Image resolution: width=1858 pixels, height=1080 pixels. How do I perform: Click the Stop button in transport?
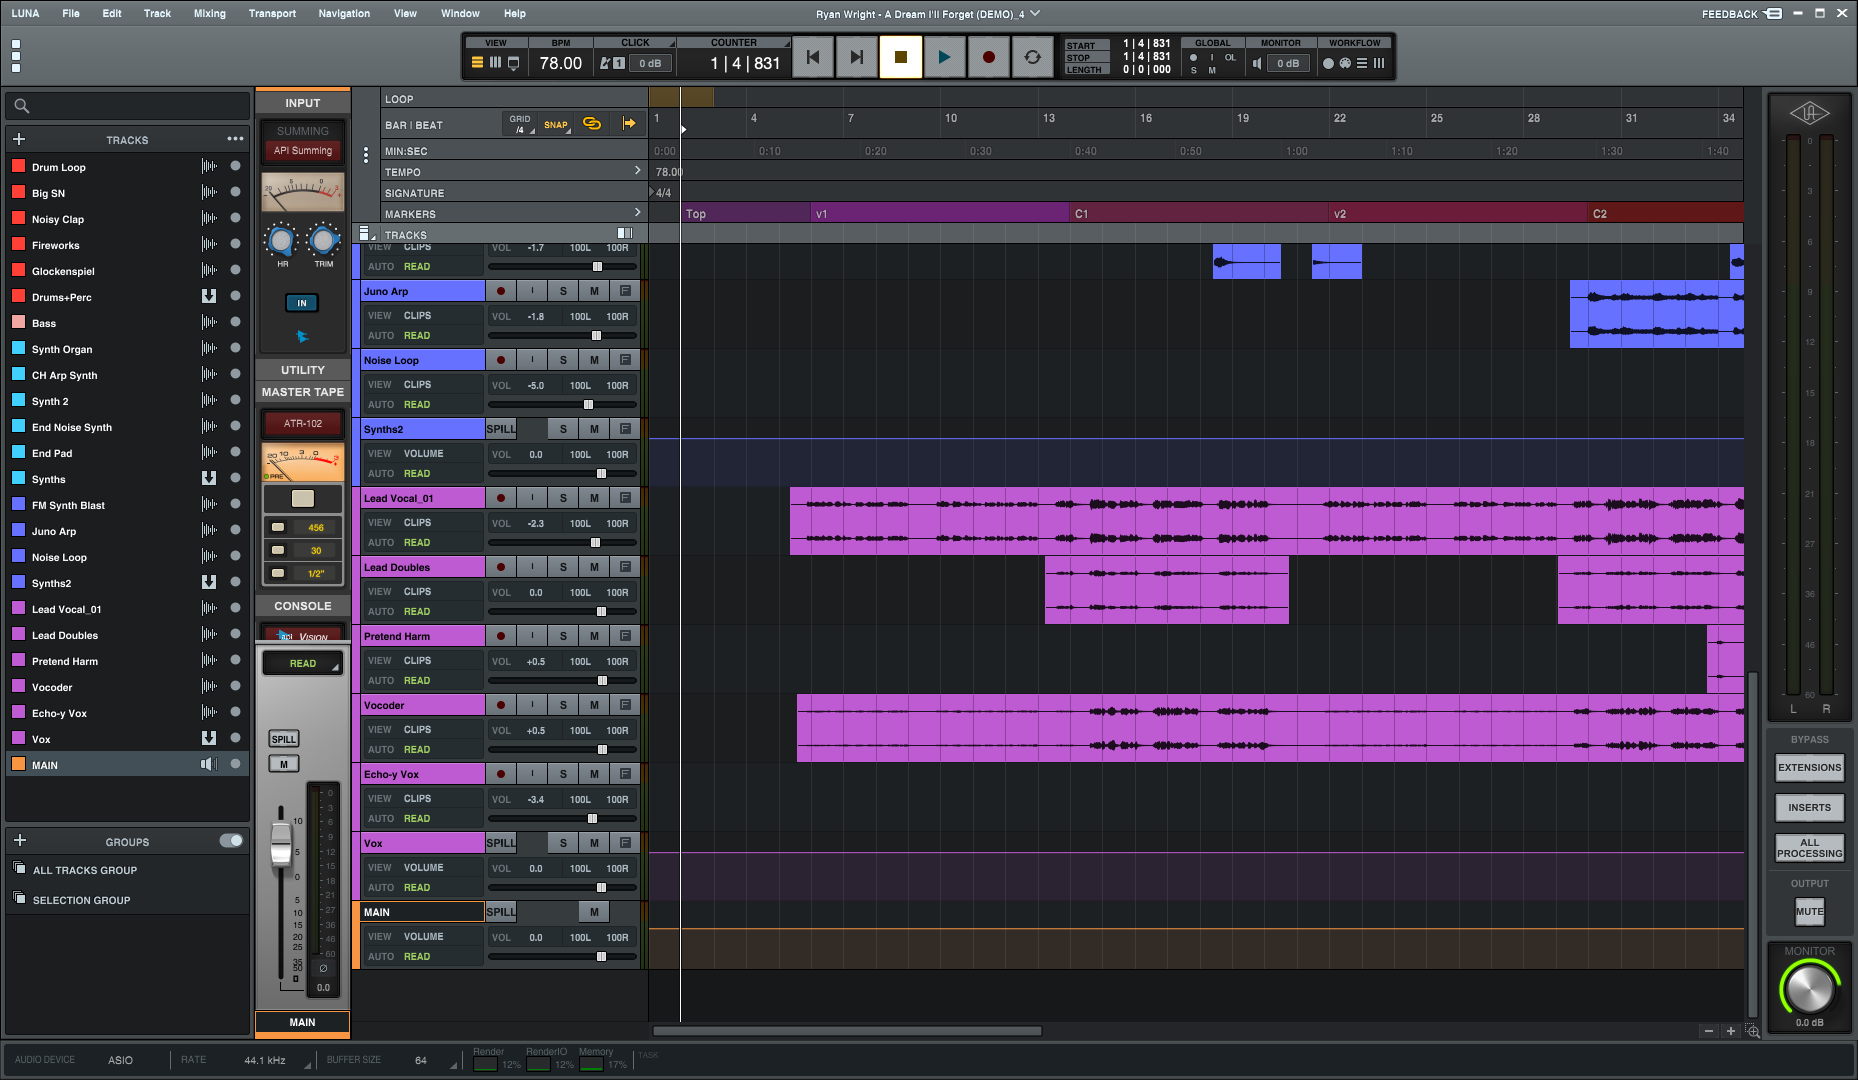click(900, 58)
